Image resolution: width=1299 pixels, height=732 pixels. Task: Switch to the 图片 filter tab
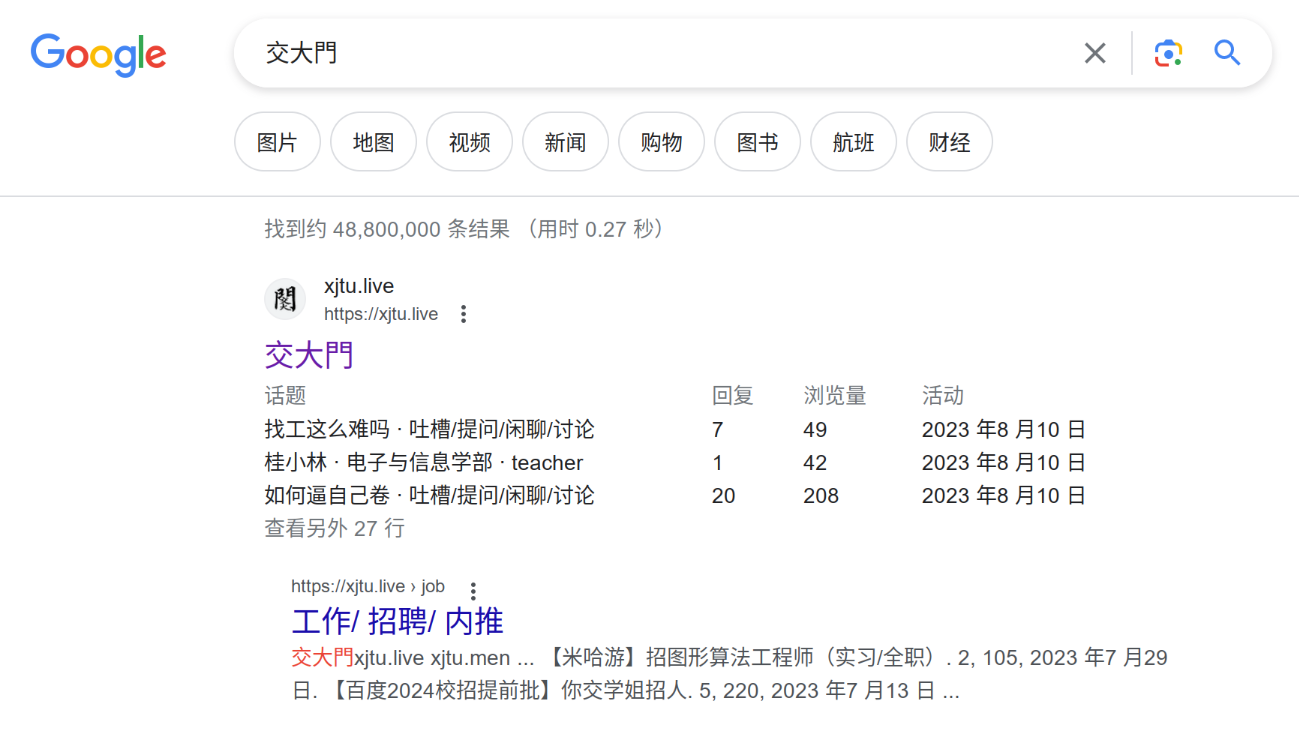coord(277,142)
